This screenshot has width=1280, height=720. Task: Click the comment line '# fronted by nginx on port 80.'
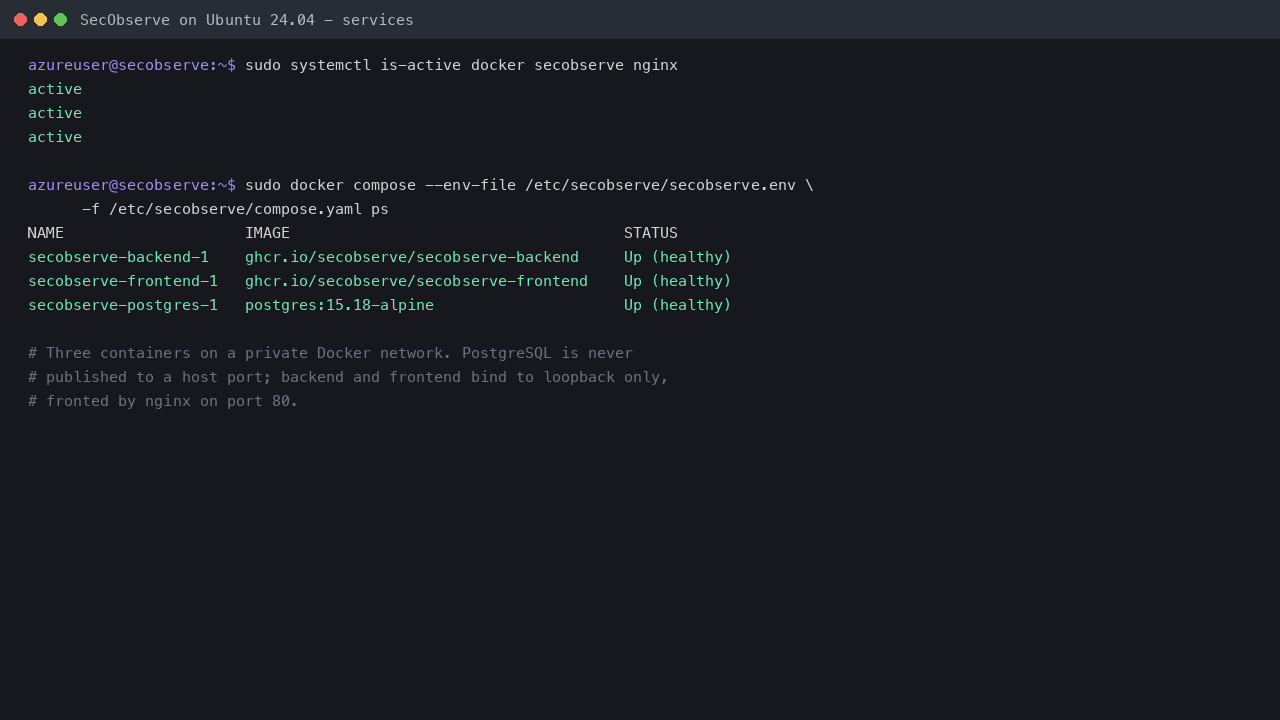point(163,401)
